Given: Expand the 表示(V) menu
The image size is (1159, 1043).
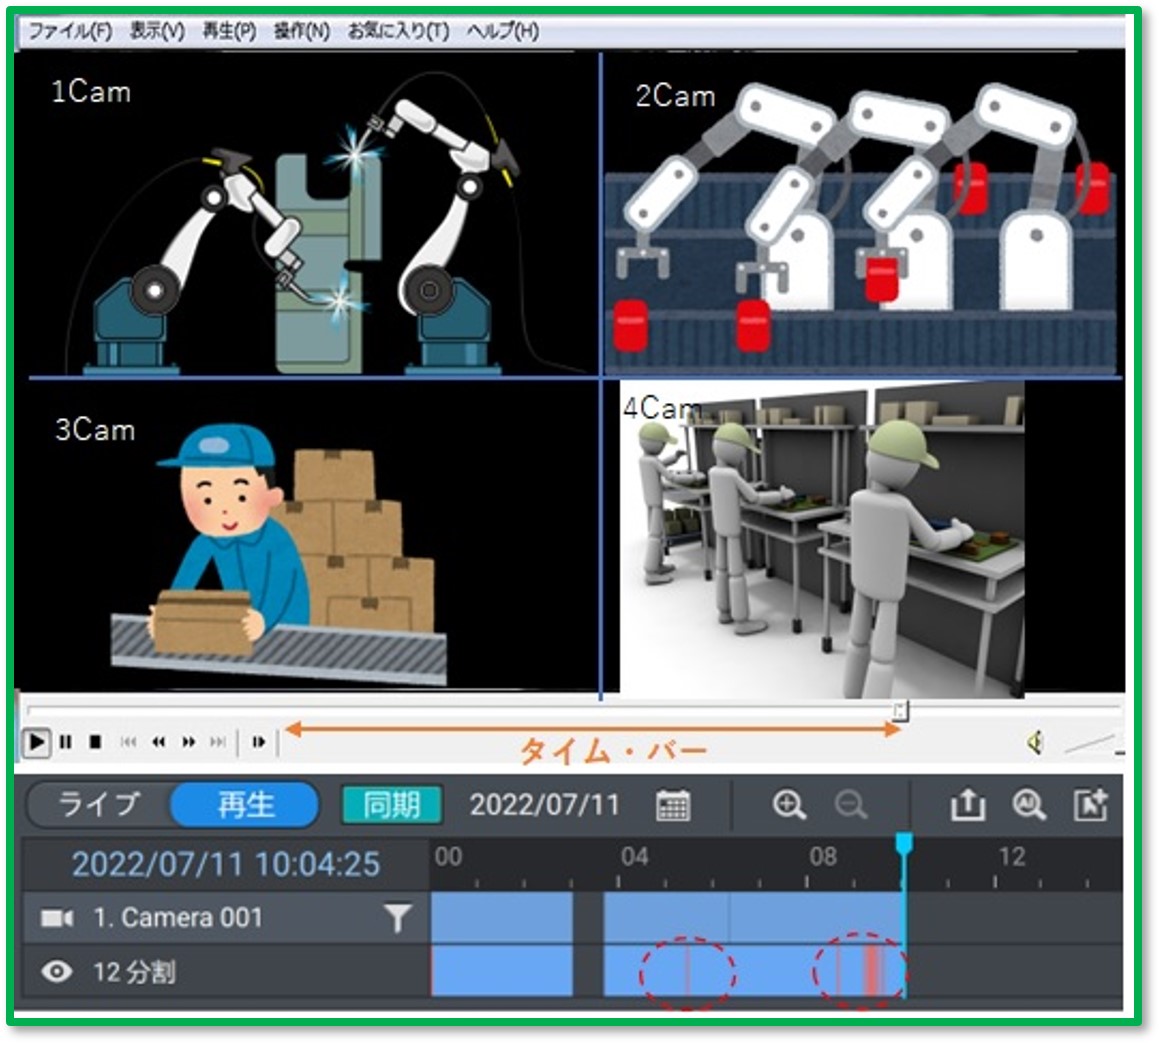Looking at the screenshot, I should click(157, 31).
